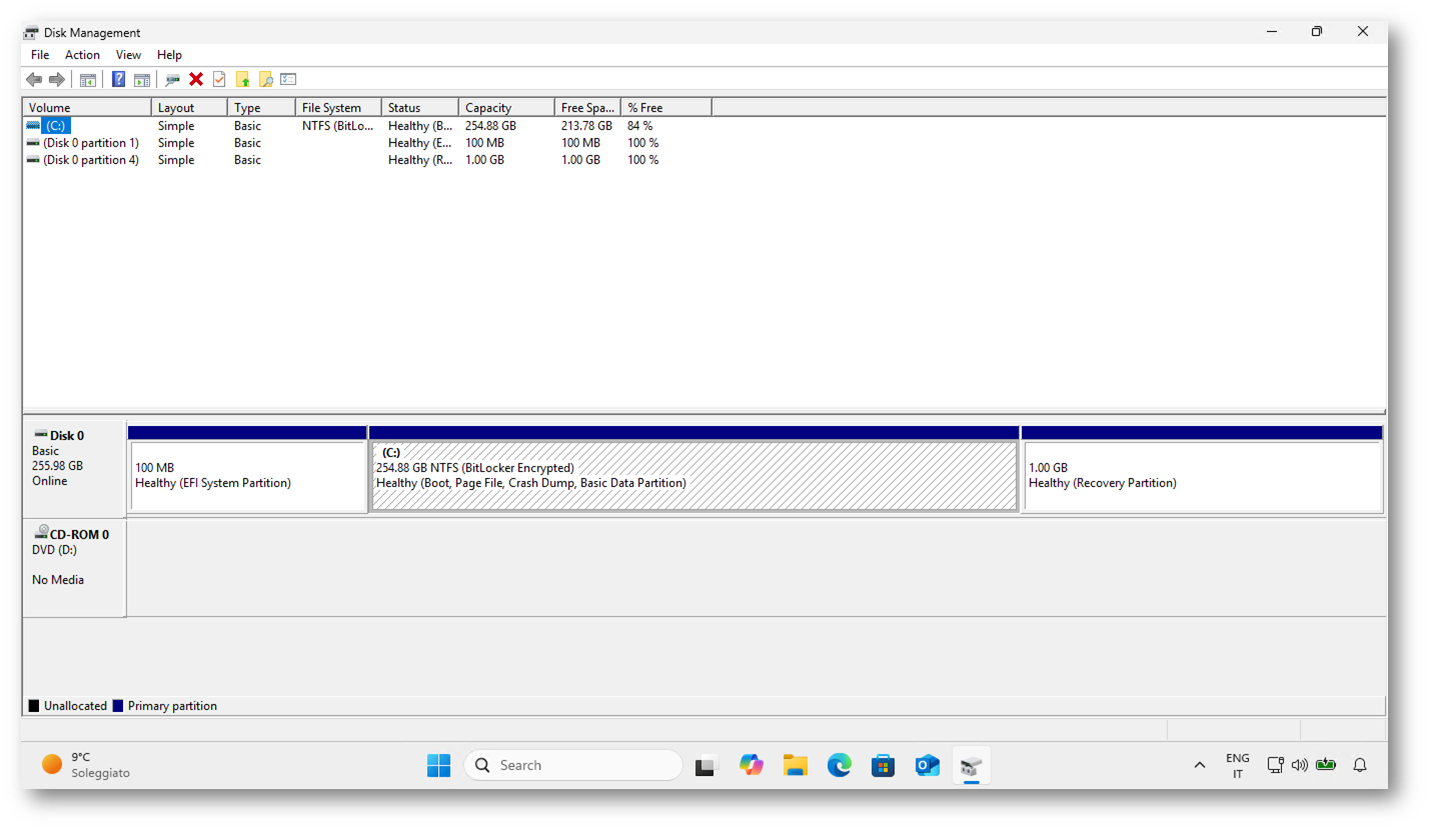Click the Help question mark toolbar icon

coord(118,80)
